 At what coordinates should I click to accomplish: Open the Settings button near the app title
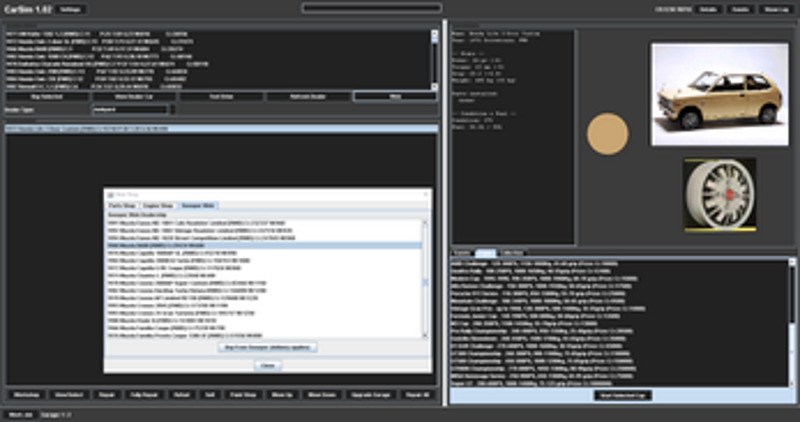[x=69, y=8]
